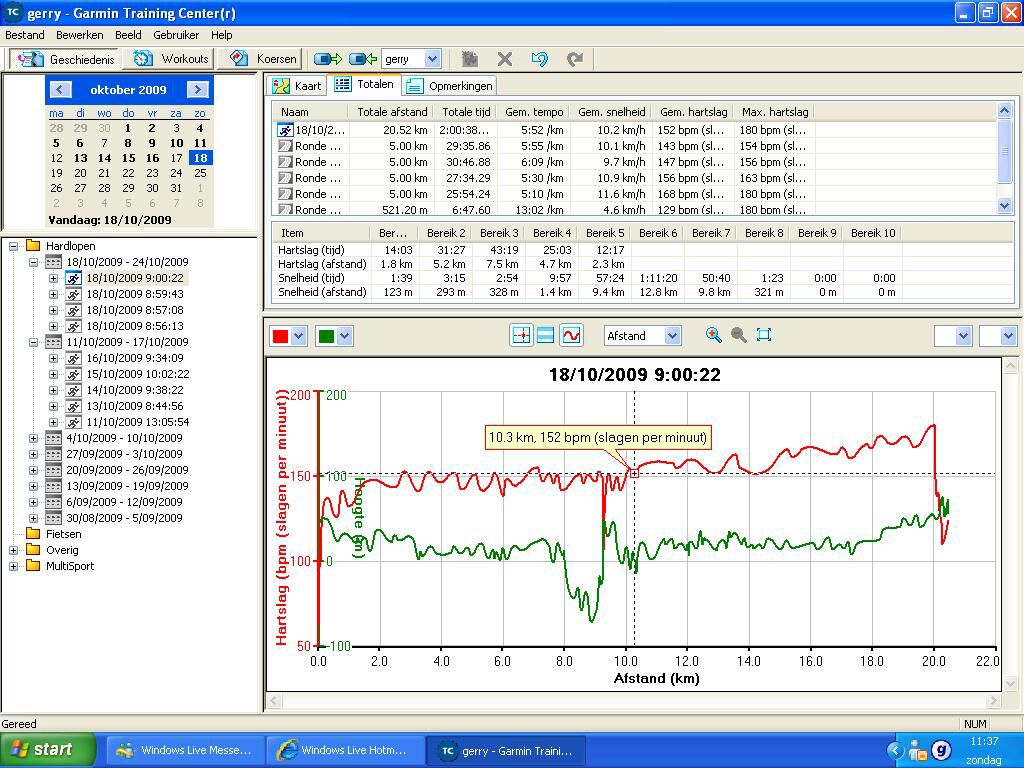Open the red graph series dropdown

click(298, 336)
